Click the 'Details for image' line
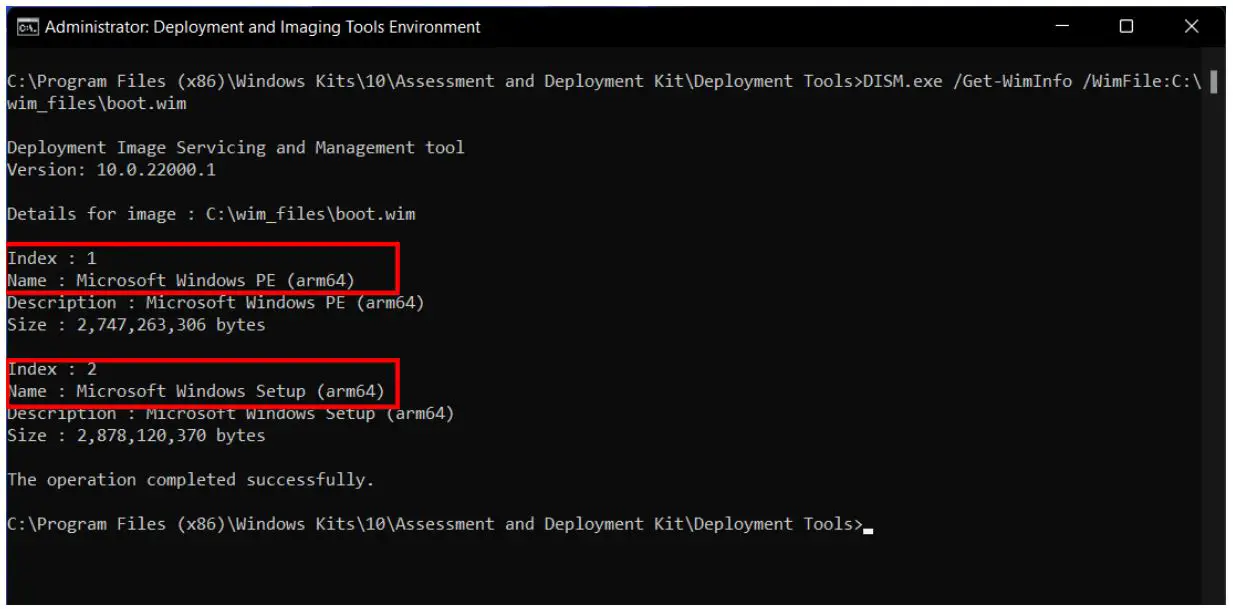 point(211,214)
